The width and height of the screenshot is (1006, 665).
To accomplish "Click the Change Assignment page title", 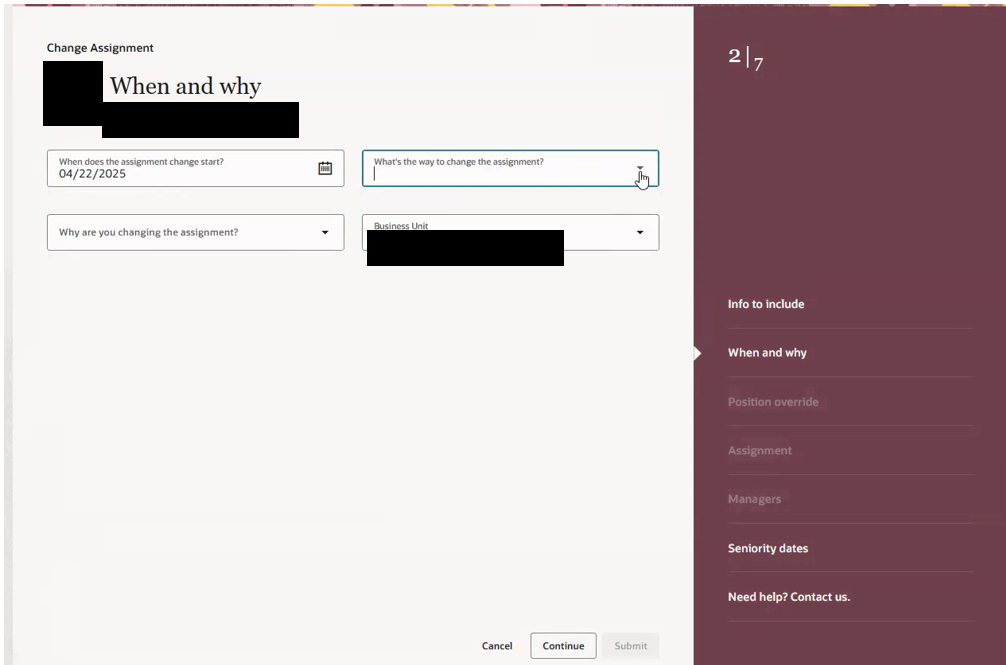I will click(99, 47).
